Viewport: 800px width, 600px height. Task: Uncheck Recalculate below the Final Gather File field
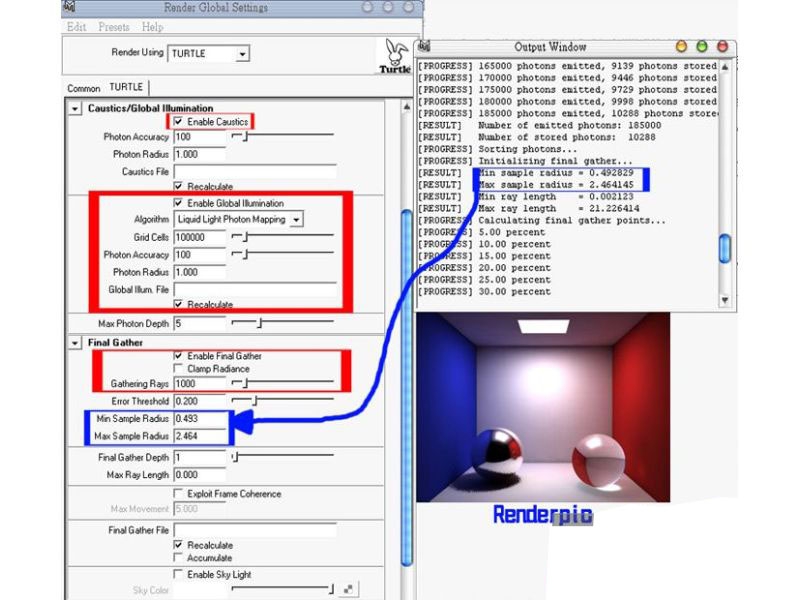pyautogui.click(x=178, y=544)
